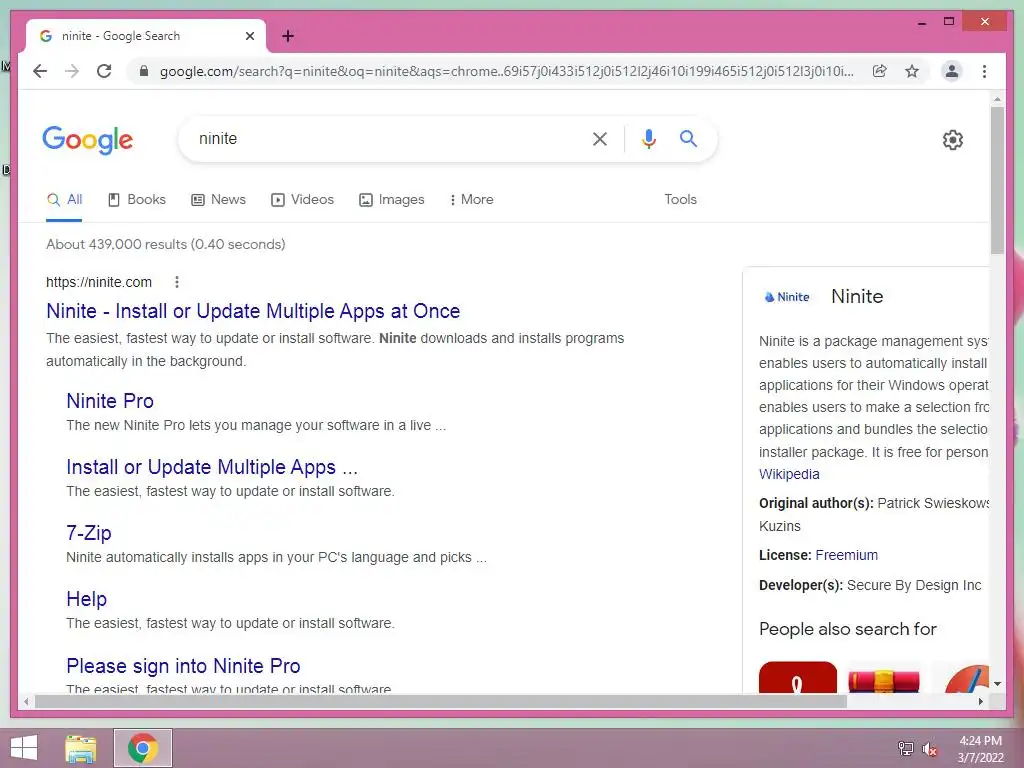Bookmark this page with the star icon

[x=912, y=71]
